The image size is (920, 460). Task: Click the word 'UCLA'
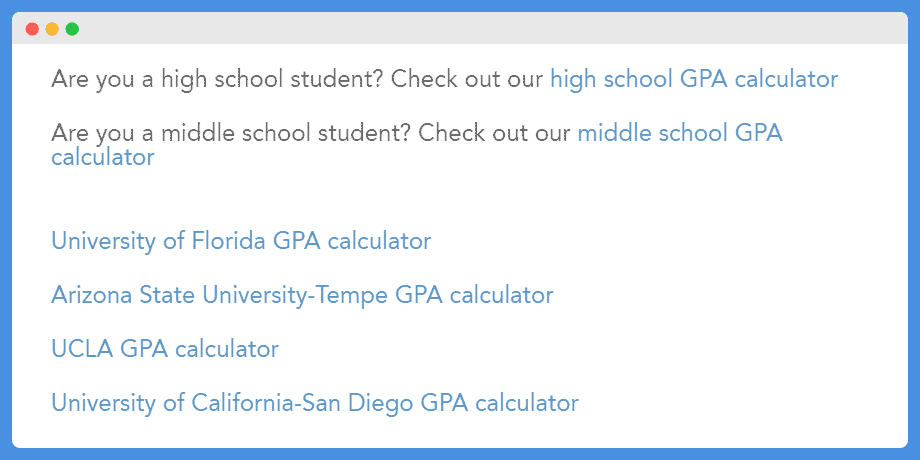tap(82, 349)
